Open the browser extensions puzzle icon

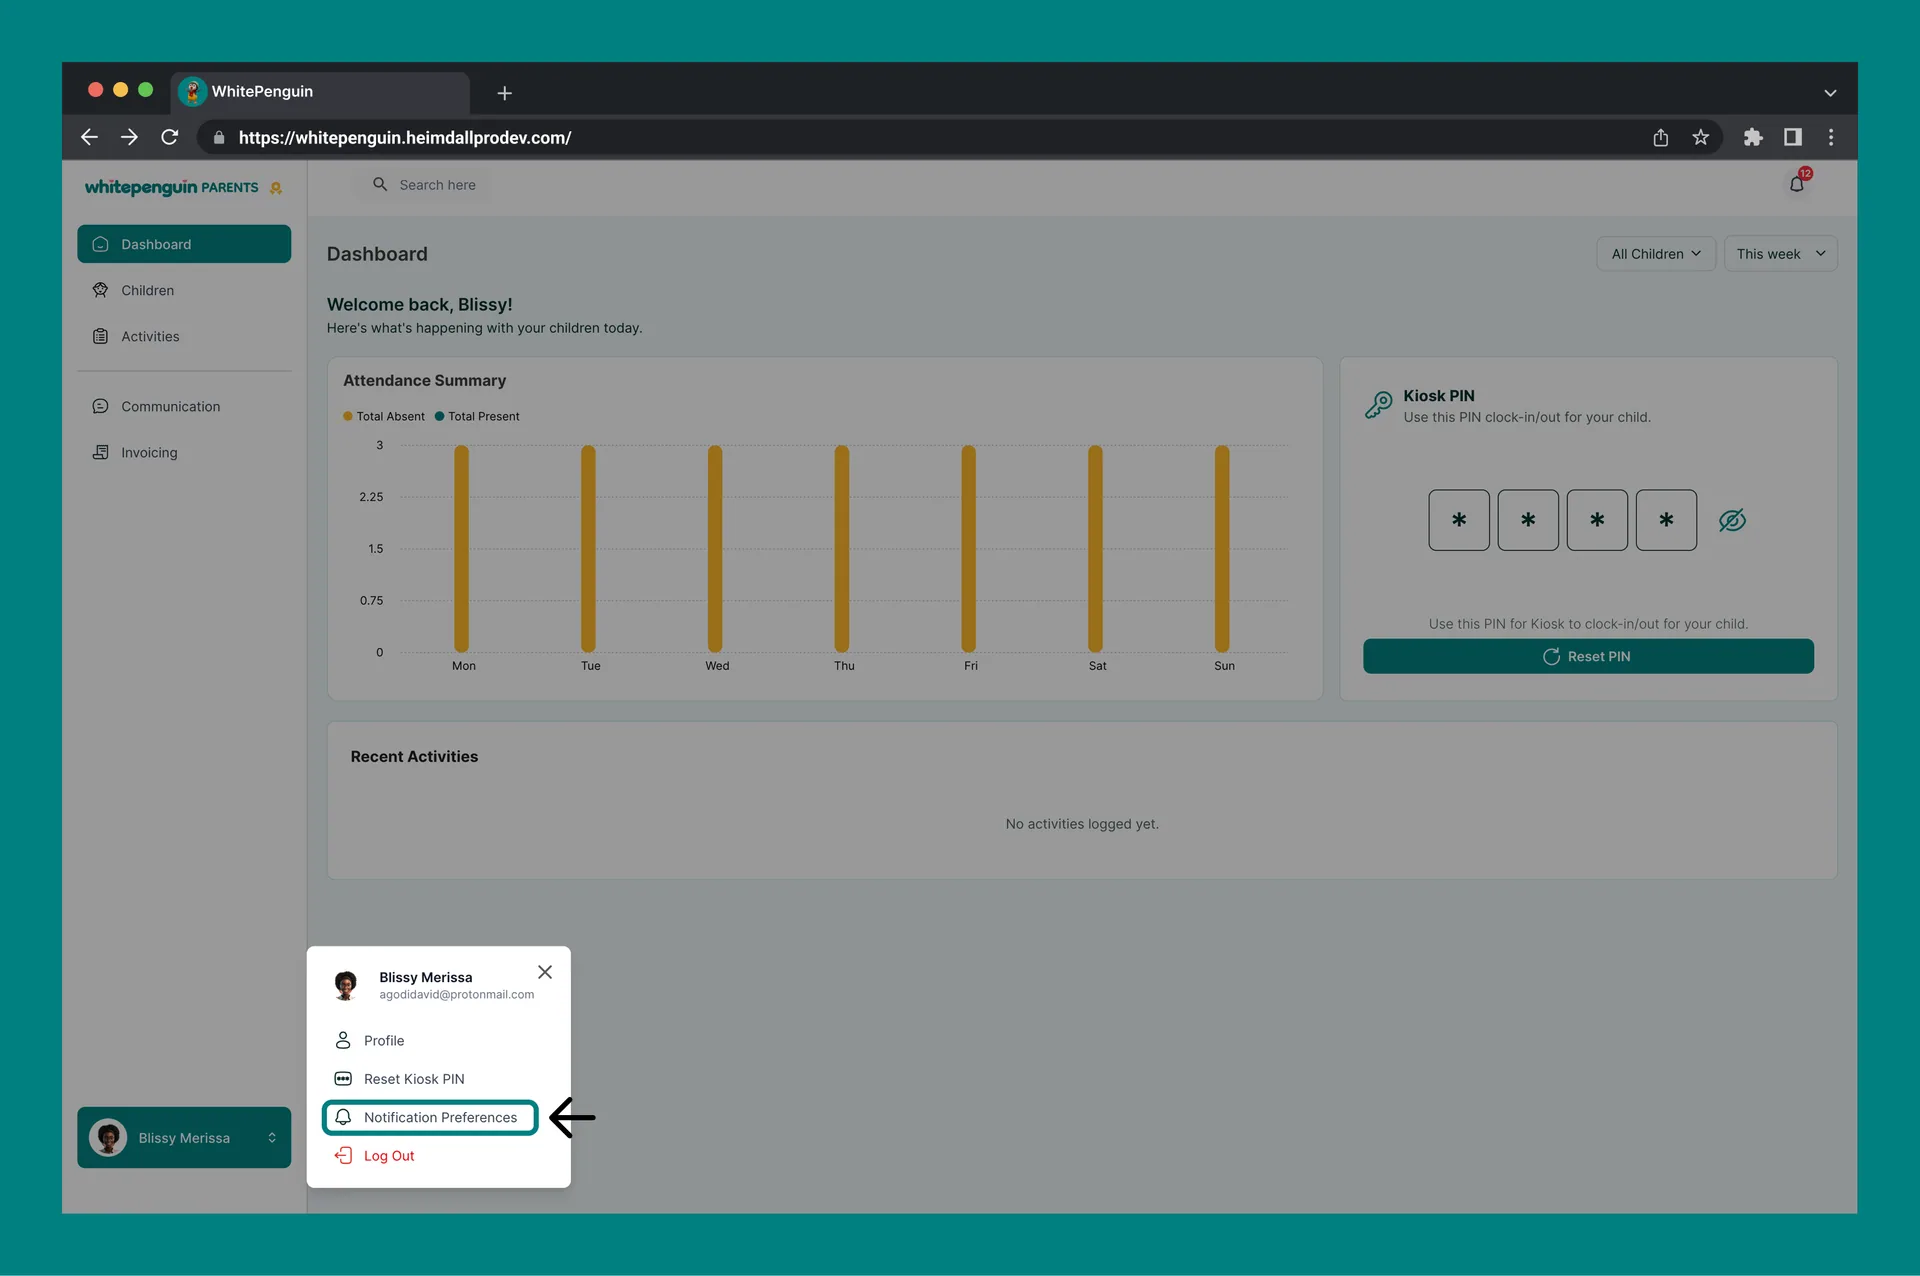point(1753,137)
